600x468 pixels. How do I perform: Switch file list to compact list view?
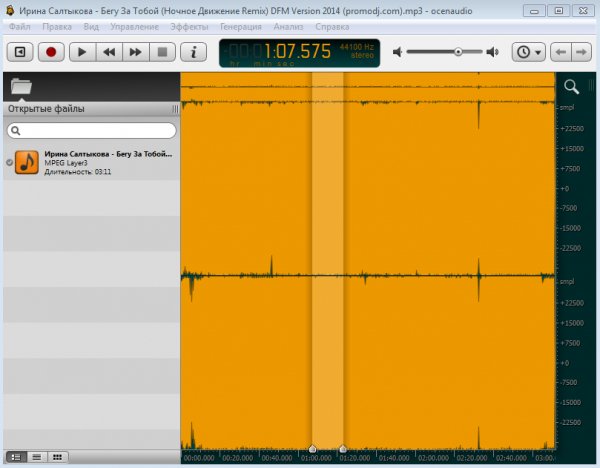[37, 457]
